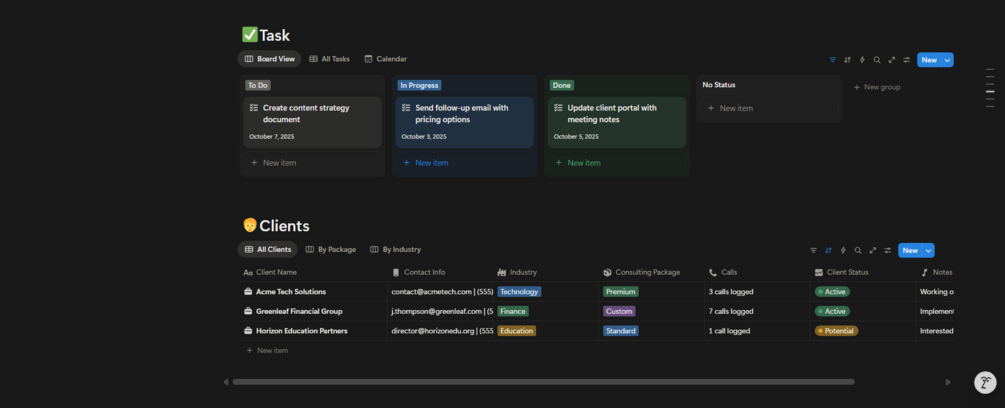
Task: Click Potential status tag for Horizon
Action: click(836, 331)
